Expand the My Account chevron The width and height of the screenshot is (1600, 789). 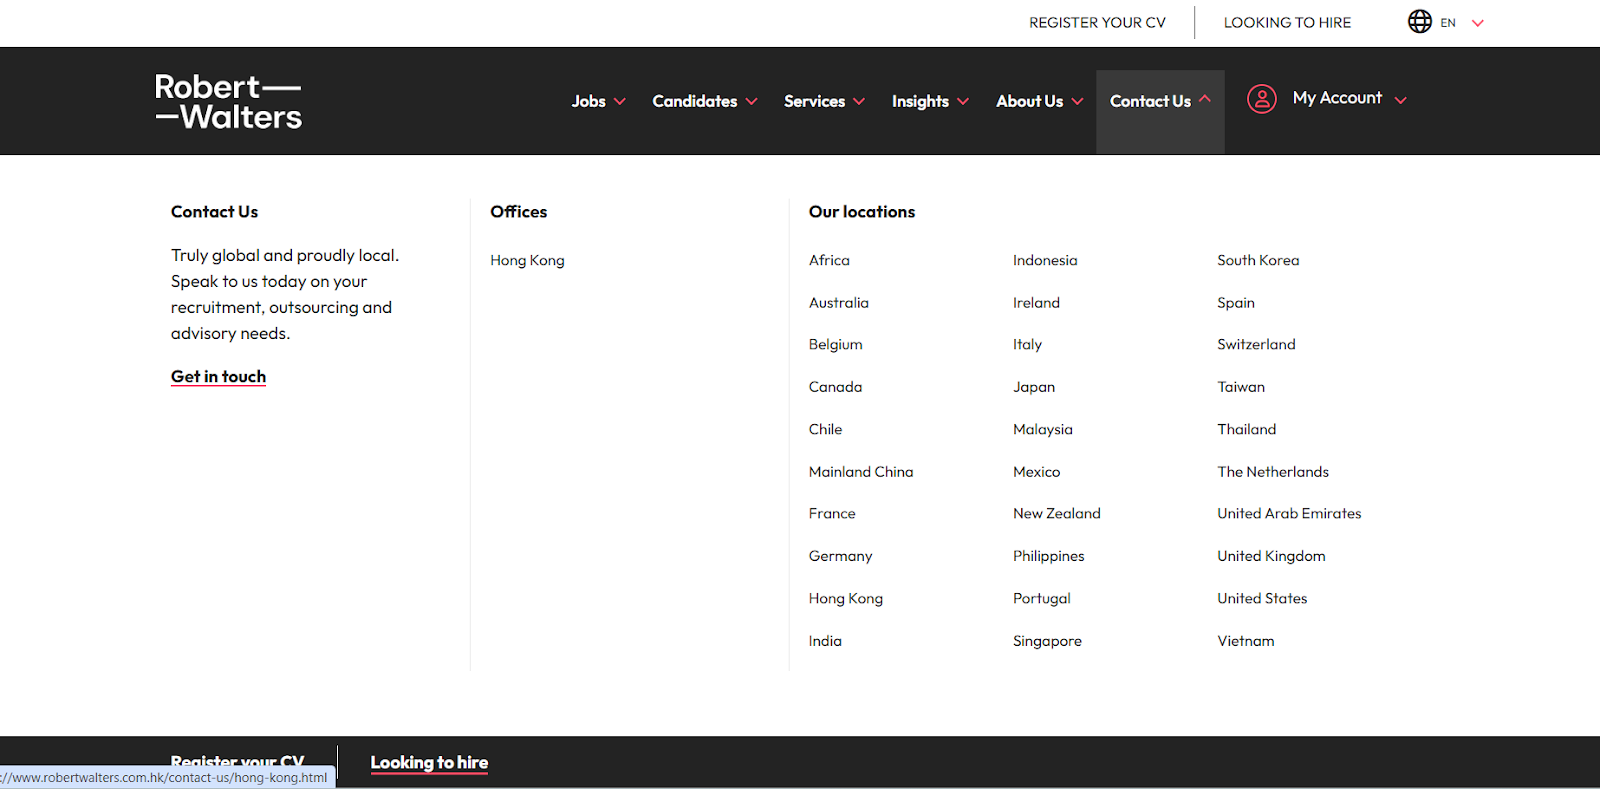pos(1400,100)
